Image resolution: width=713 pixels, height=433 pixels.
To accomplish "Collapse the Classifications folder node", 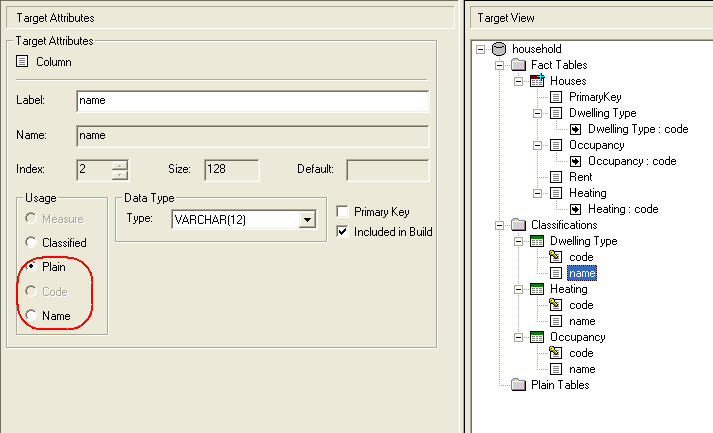I will coord(500,225).
